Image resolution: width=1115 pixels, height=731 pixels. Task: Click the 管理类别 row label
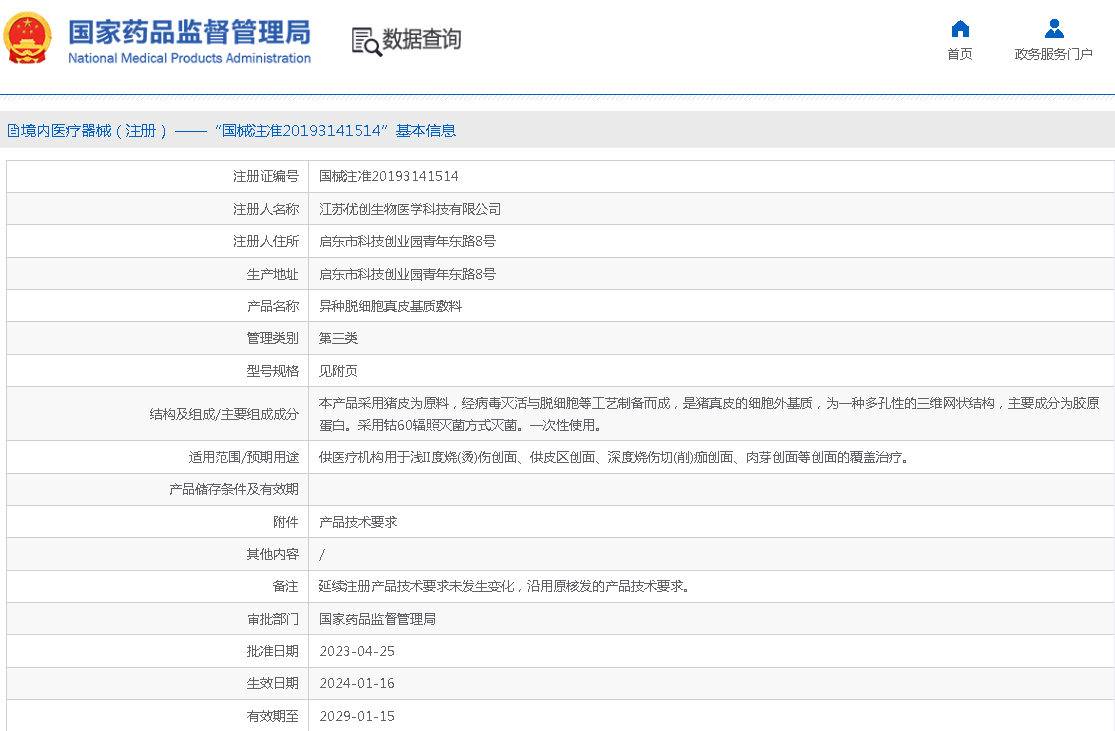point(273,338)
